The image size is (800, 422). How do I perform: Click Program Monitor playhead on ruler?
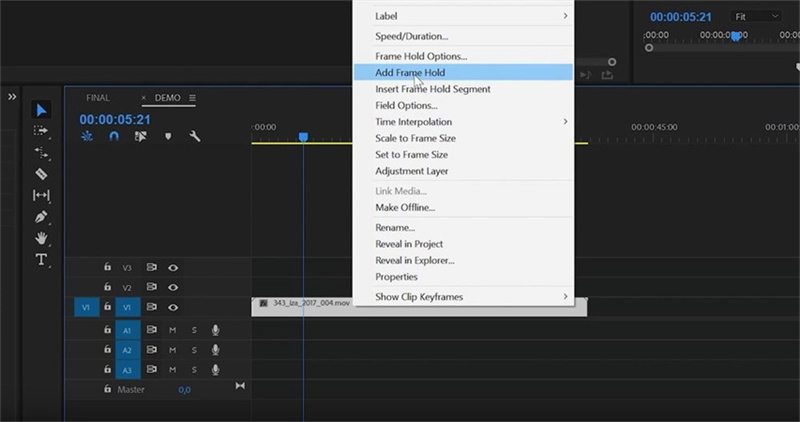click(736, 36)
